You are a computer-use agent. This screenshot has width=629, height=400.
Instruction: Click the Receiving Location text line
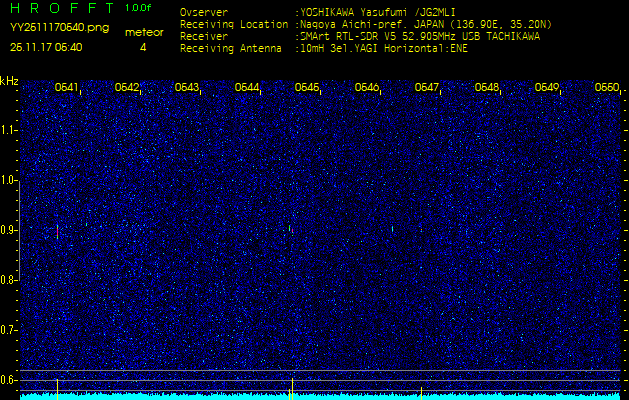(x=366, y=24)
